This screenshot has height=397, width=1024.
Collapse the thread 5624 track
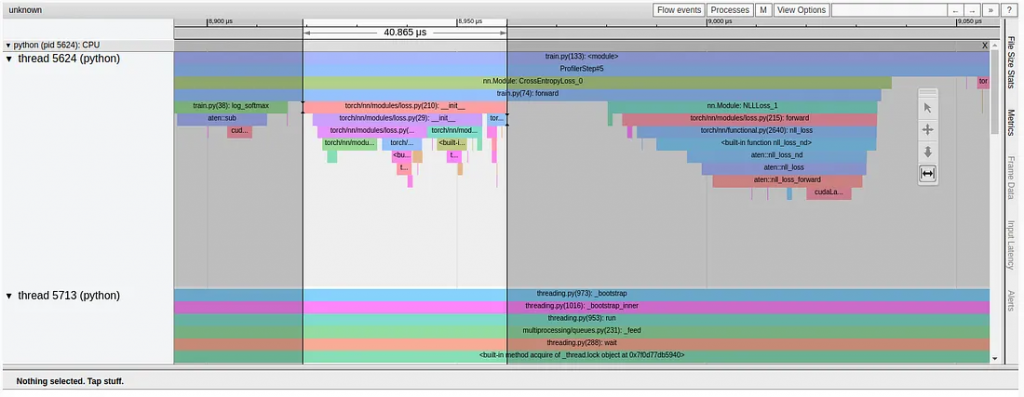point(9,59)
